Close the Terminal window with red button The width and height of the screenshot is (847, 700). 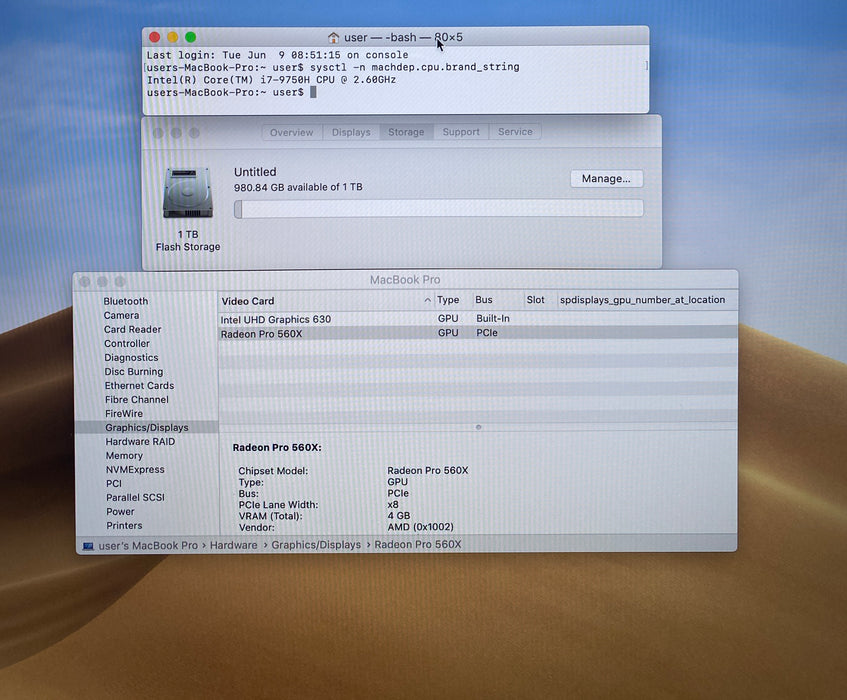[x=154, y=37]
